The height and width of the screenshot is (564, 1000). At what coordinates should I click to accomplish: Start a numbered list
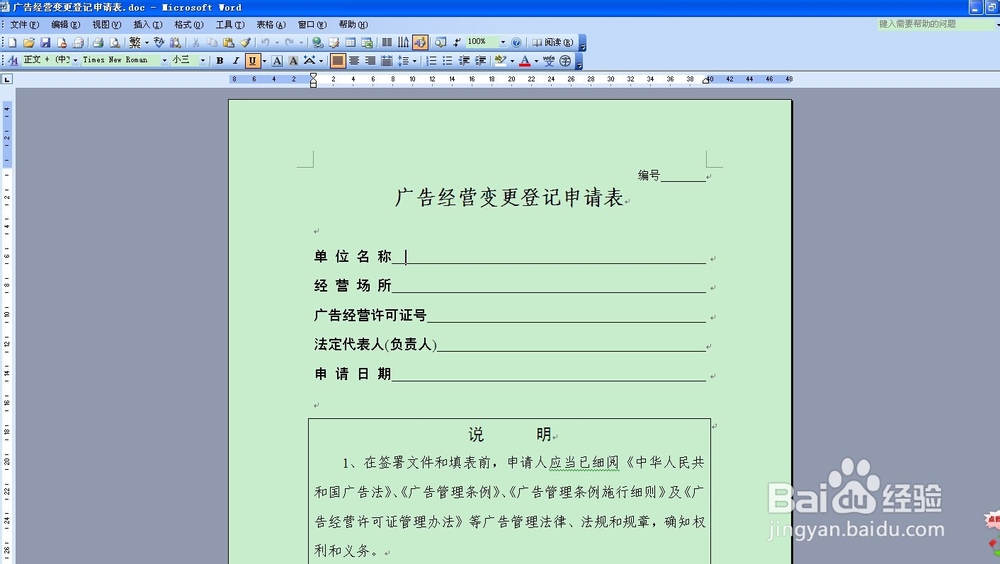431,60
